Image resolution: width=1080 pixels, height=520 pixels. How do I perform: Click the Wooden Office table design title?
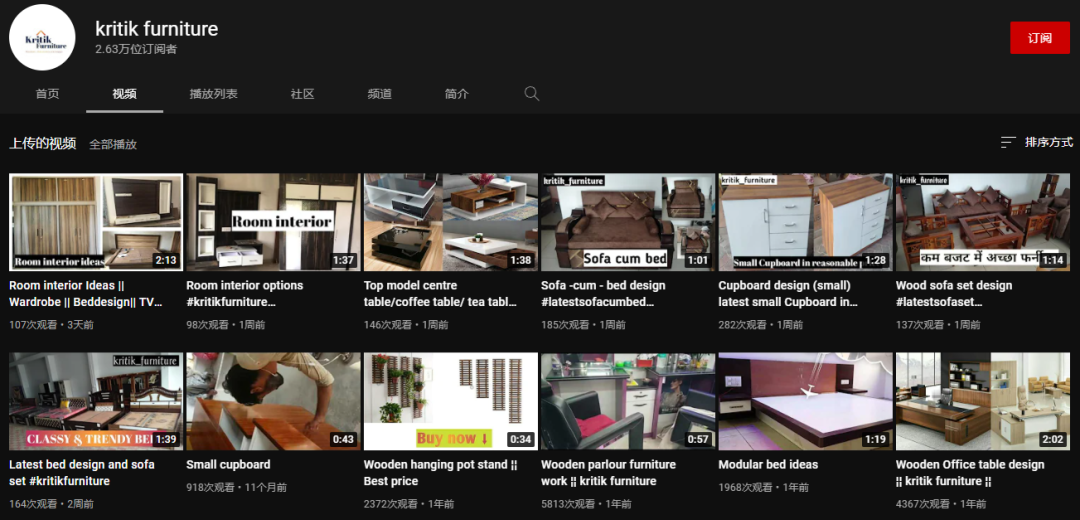(x=970, y=472)
